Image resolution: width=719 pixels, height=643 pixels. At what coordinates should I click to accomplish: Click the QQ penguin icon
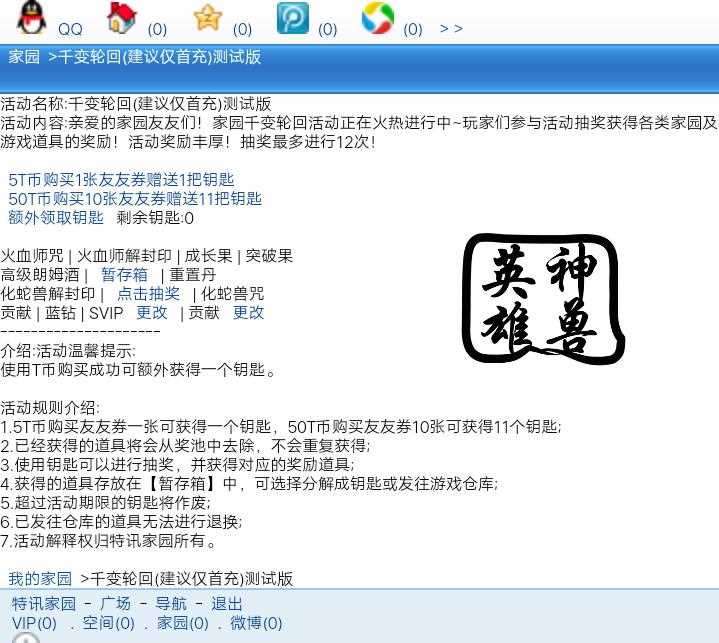[31, 18]
